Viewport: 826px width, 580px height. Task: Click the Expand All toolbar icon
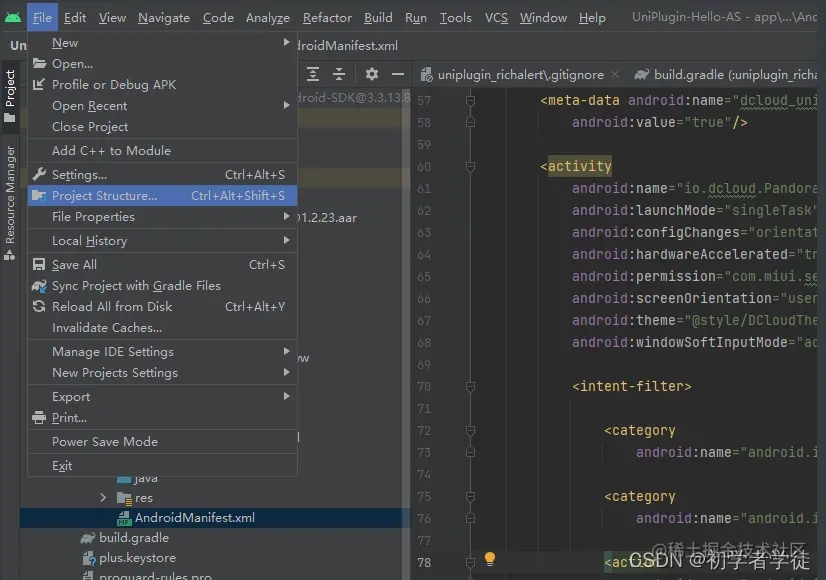[313, 74]
